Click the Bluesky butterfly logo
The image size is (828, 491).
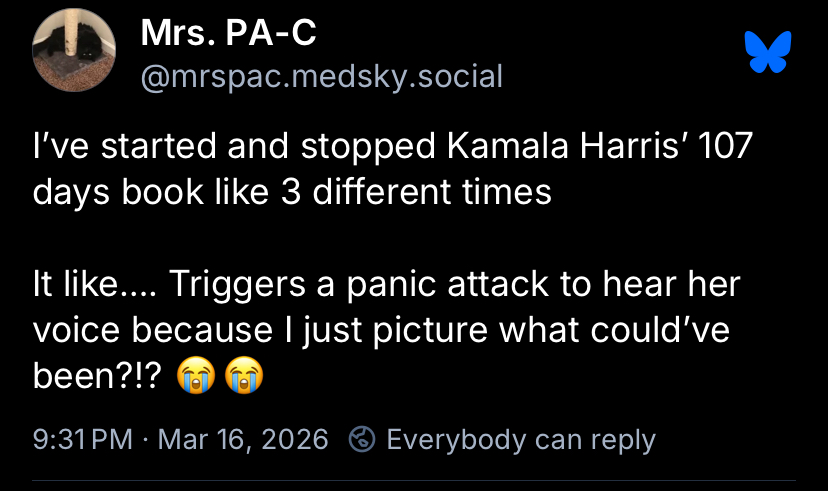(x=768, y=51)
